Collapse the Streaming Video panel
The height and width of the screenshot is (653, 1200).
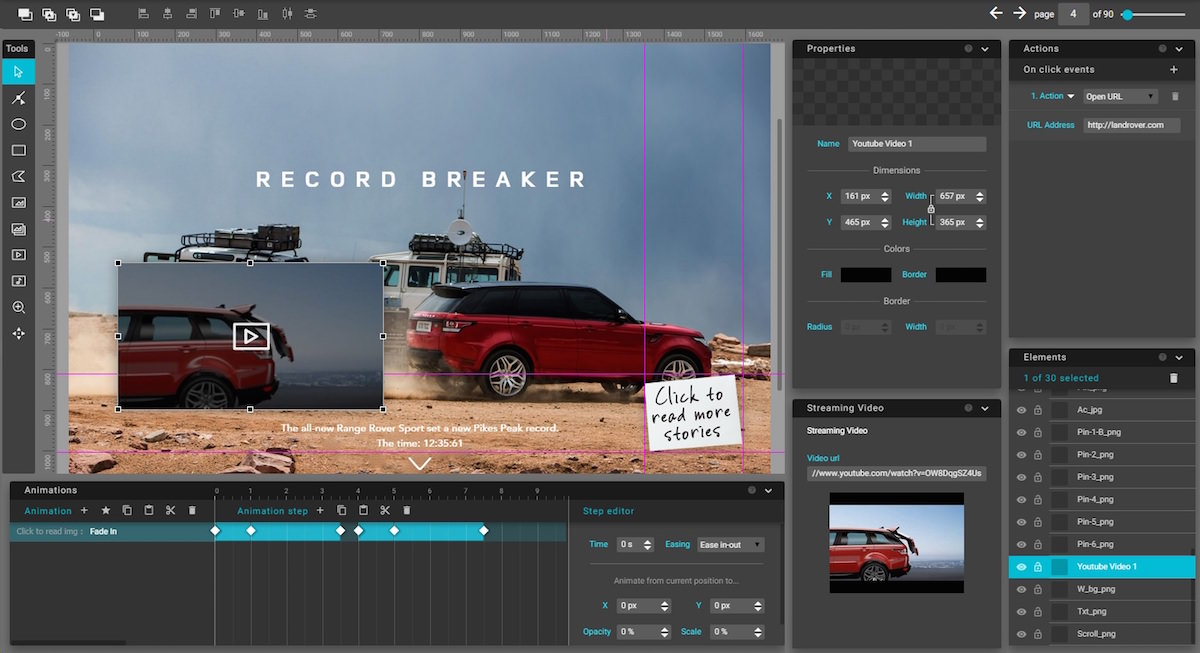click(x=985, y=408)
